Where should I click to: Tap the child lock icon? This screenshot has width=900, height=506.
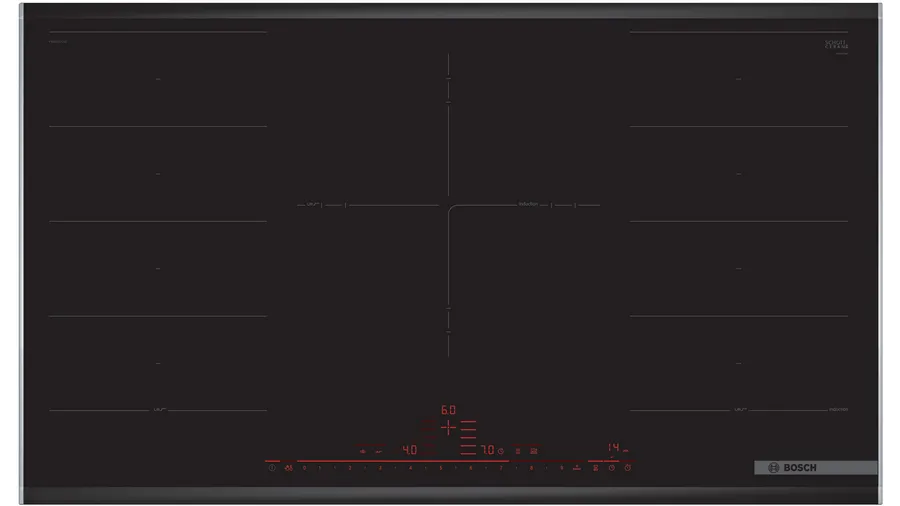[288, 467]
